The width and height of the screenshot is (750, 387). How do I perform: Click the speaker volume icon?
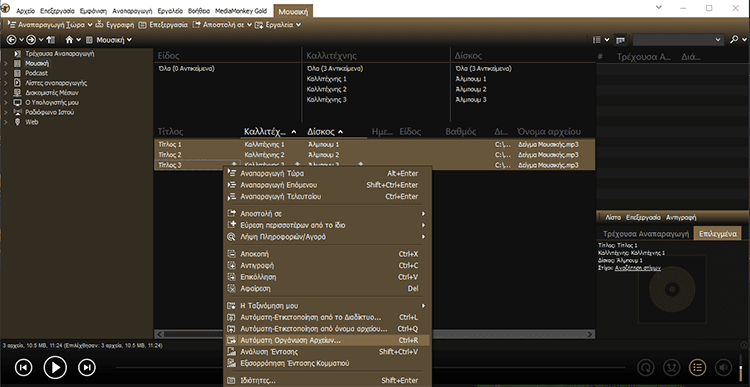723,367
